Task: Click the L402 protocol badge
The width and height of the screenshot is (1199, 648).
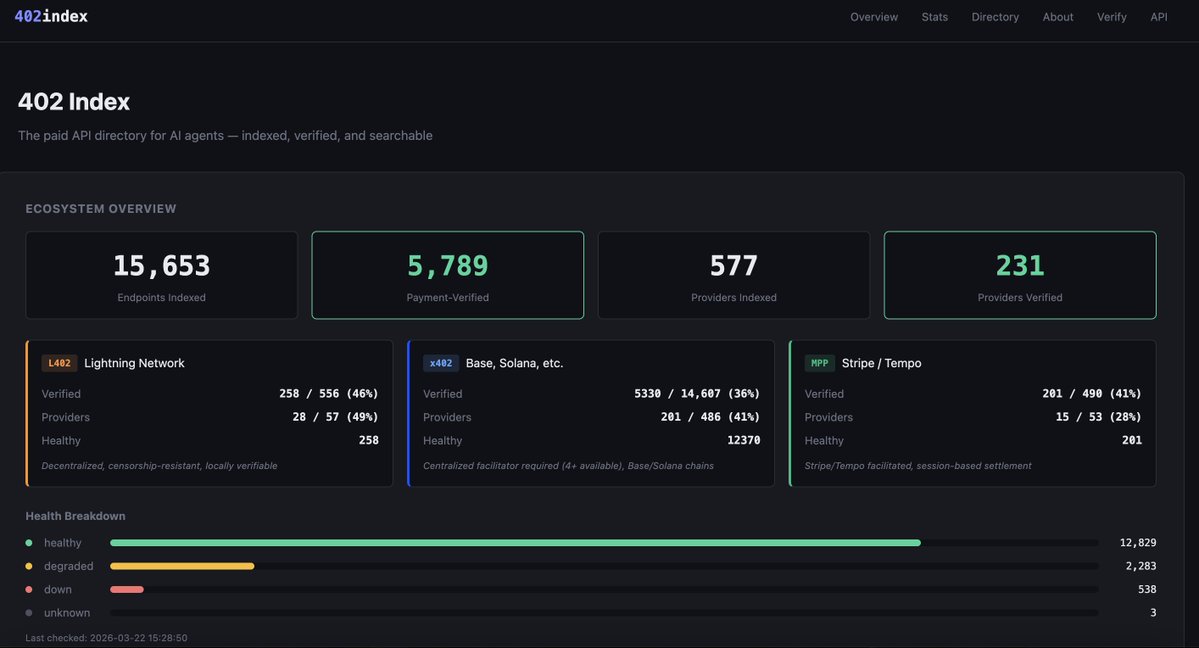Action: [60, 363]
